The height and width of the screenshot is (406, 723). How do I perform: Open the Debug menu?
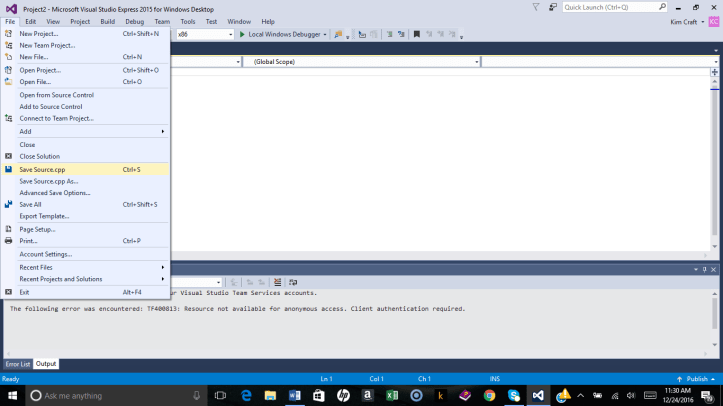135,22
